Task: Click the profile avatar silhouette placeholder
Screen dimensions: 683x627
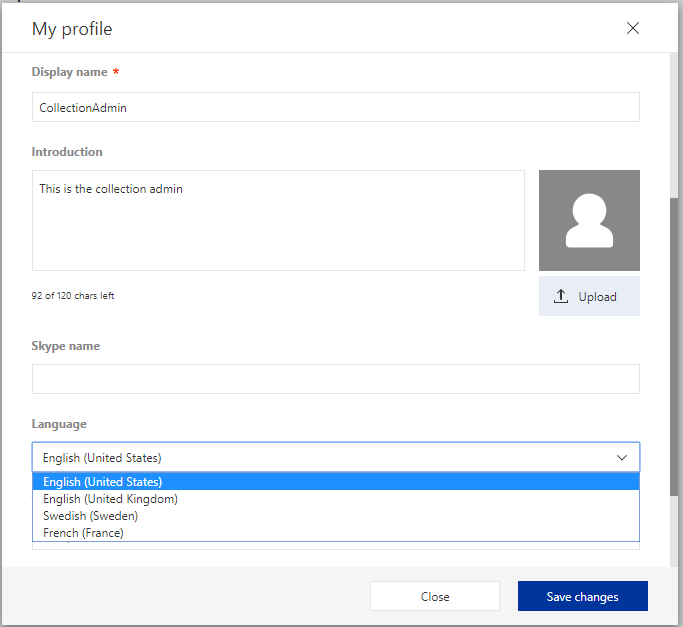Action: (589, 220)
